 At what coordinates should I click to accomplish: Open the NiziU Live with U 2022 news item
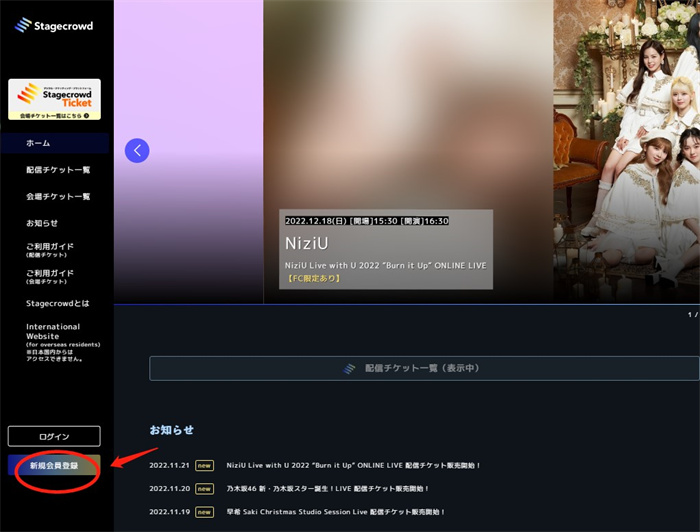pyautogui.click(x=353, y=465)
